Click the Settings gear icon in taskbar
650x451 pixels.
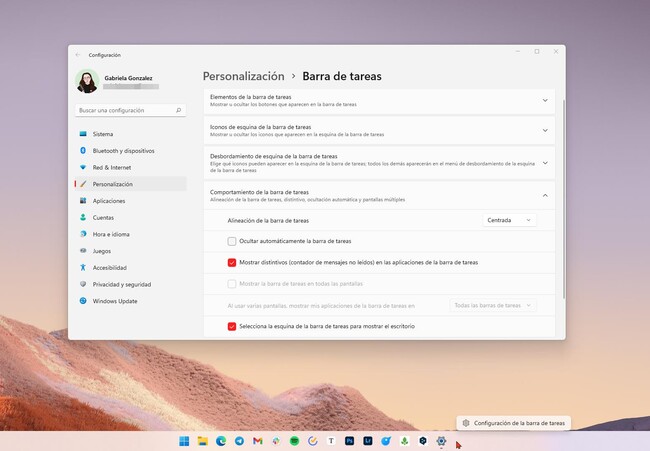(x=441, y=441)
